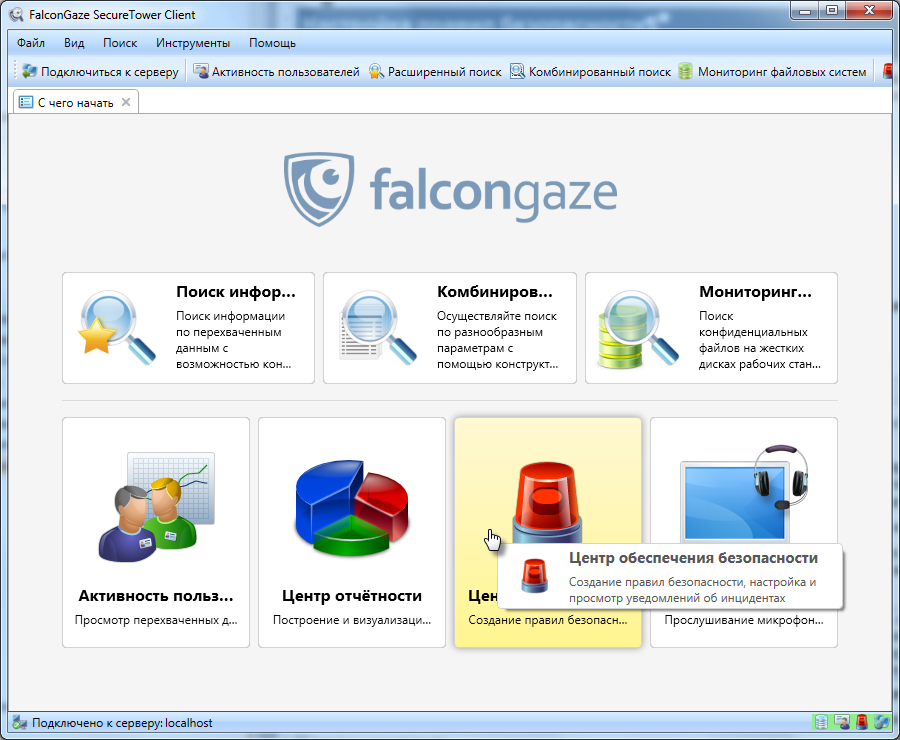
Task: Click the red siren icon in status bar
Action: [862, 722]
